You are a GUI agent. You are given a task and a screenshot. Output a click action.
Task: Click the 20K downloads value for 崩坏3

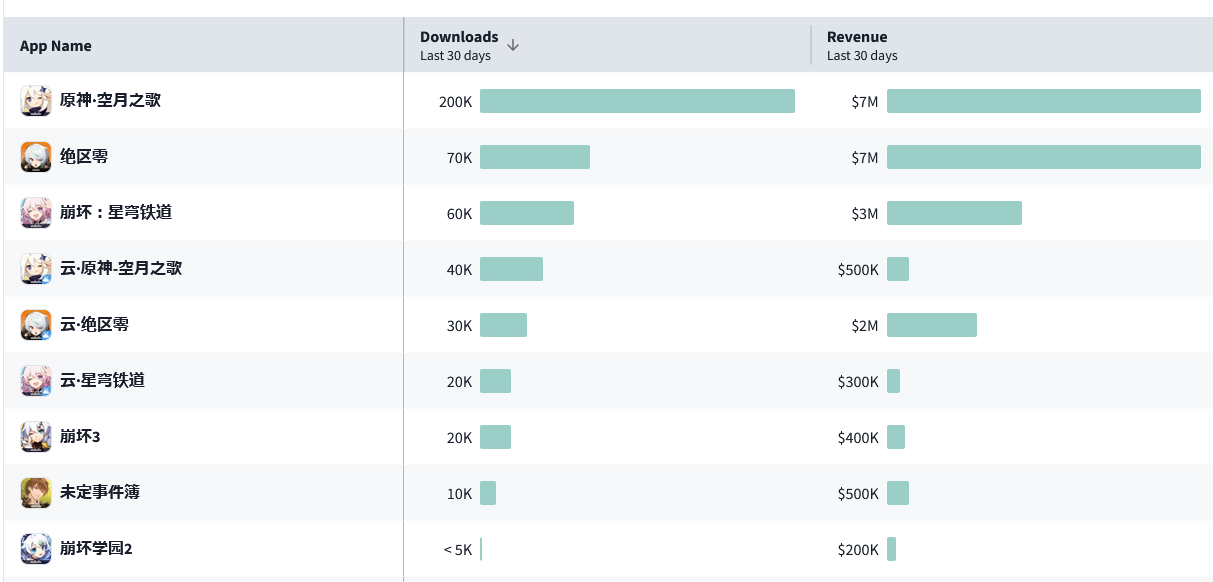pos(459,438)
